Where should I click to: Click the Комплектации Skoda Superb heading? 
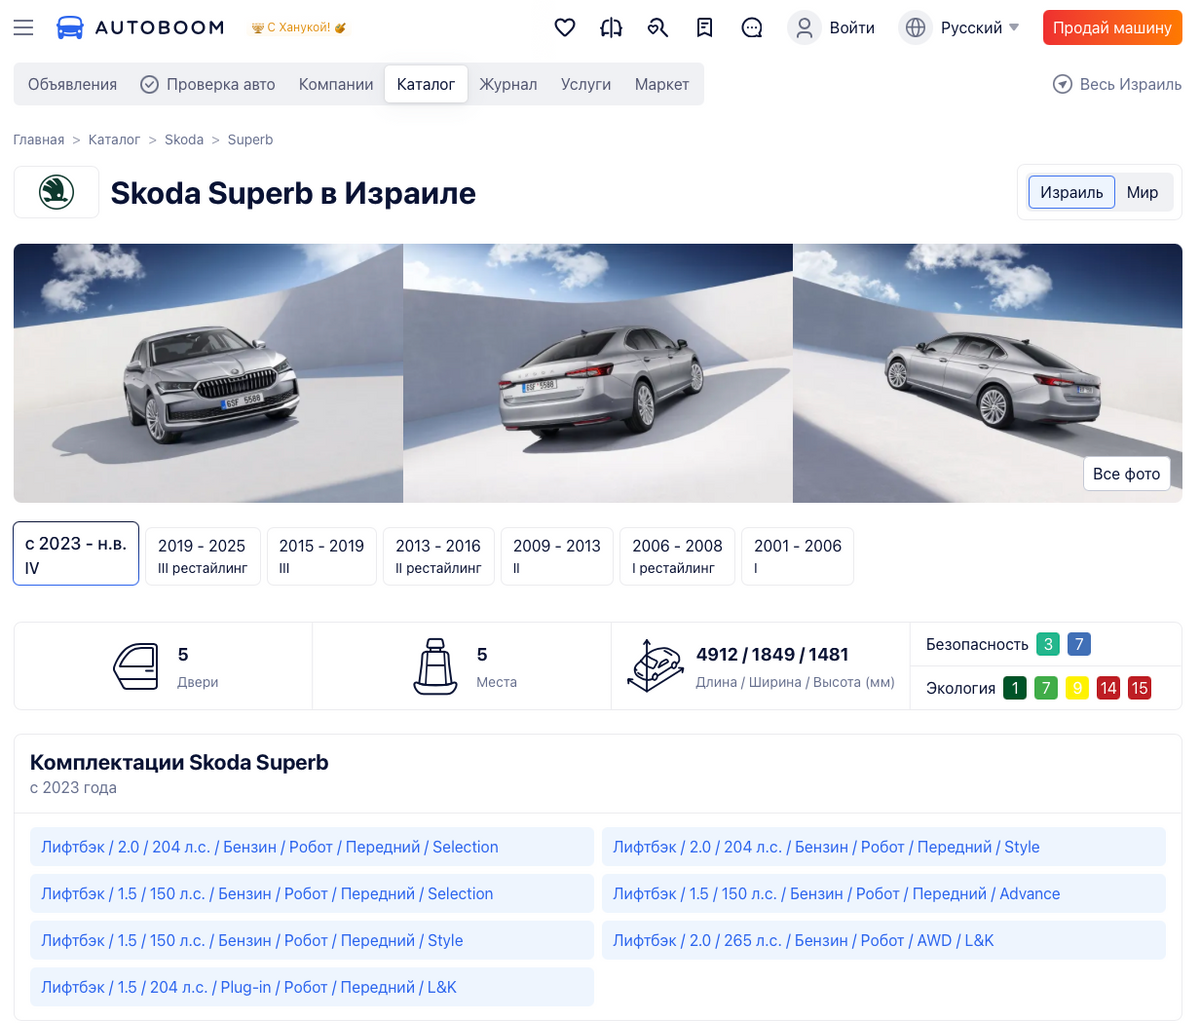tap(179, 762)
